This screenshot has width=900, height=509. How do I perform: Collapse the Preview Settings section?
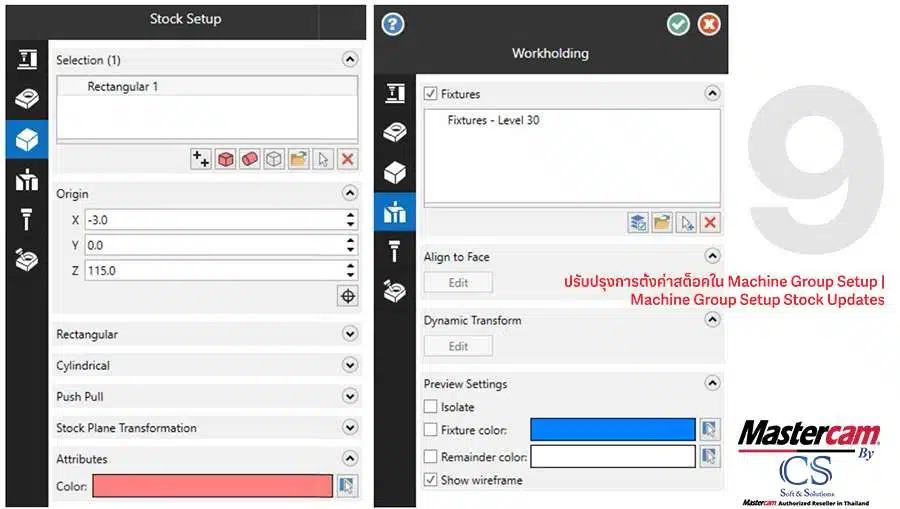tap(712, 383)
